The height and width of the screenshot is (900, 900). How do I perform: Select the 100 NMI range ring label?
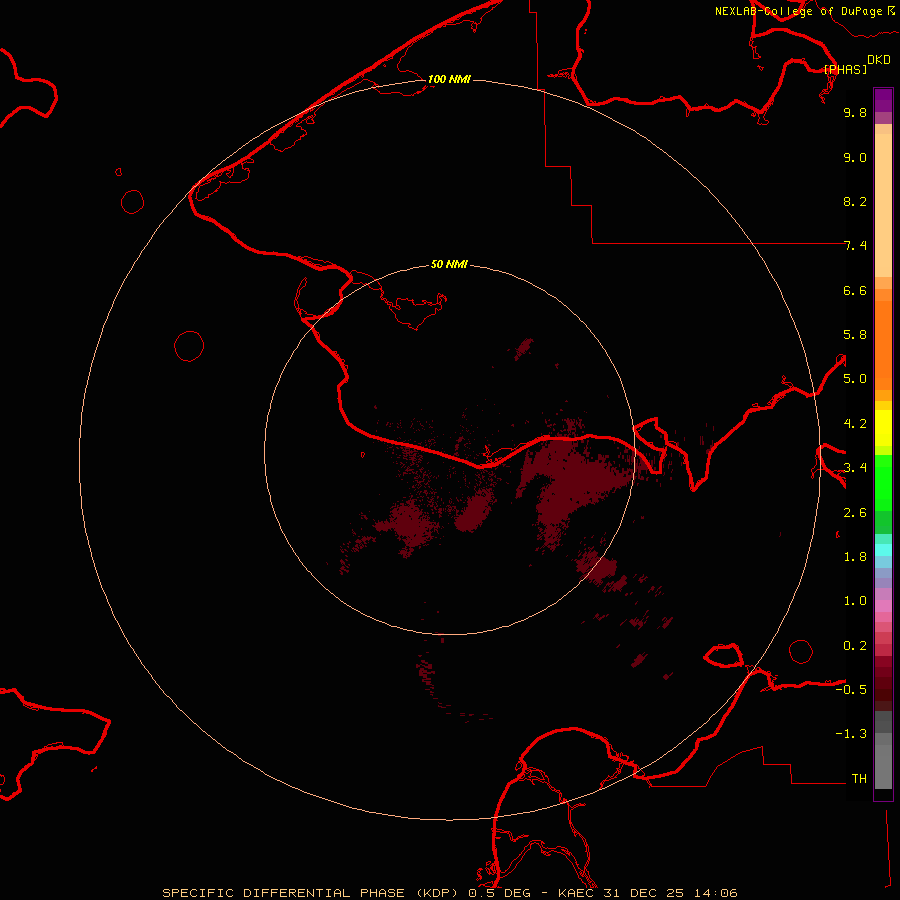pos(449,79)
